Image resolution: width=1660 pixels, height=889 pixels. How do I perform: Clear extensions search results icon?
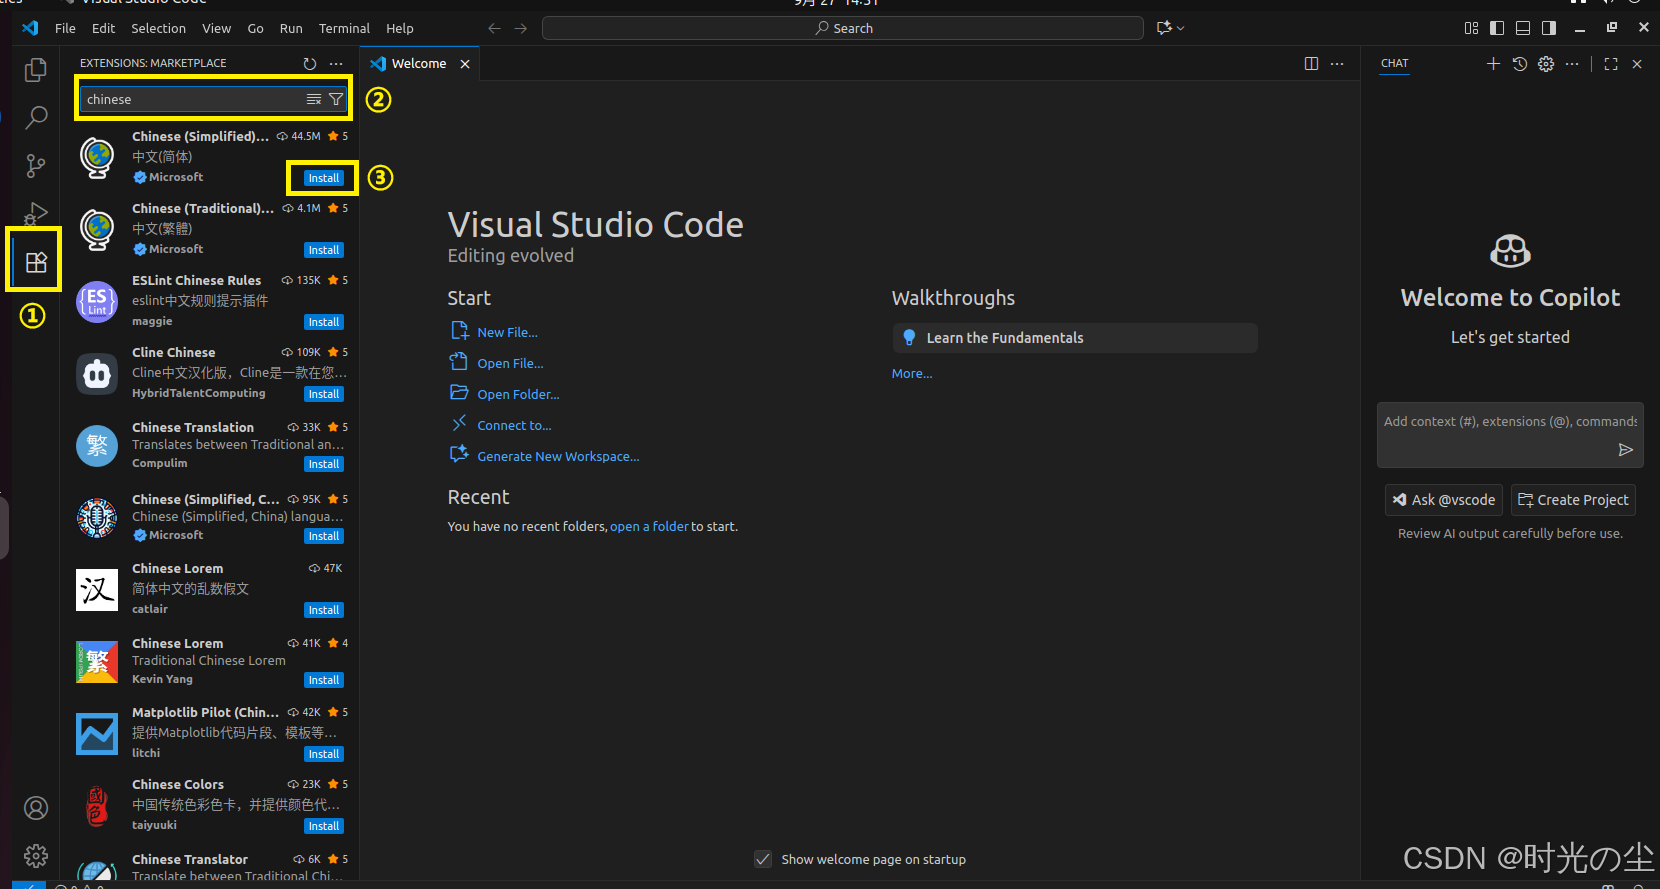(314, 99)
